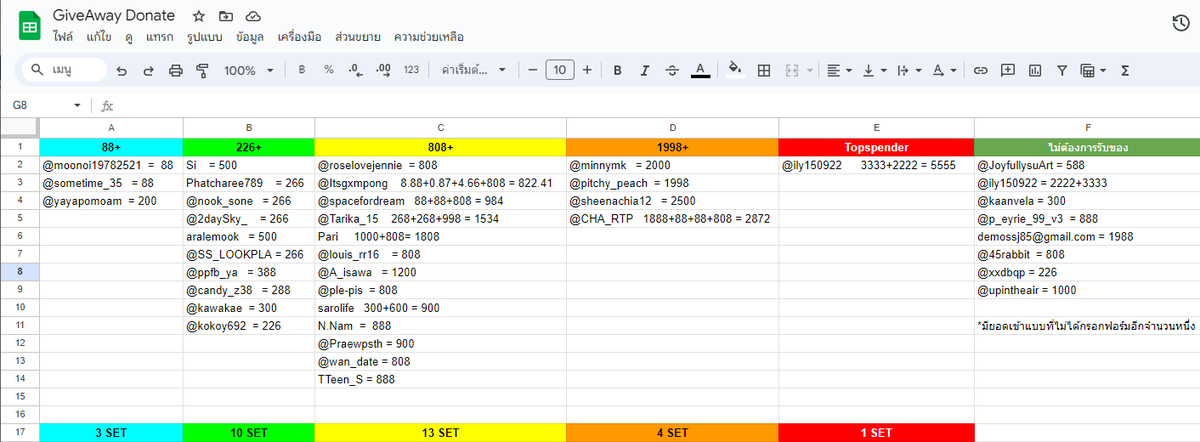Screen dimensions: 1200x442
Task: Open the แทรก menu
Action: tap(160, 37)
